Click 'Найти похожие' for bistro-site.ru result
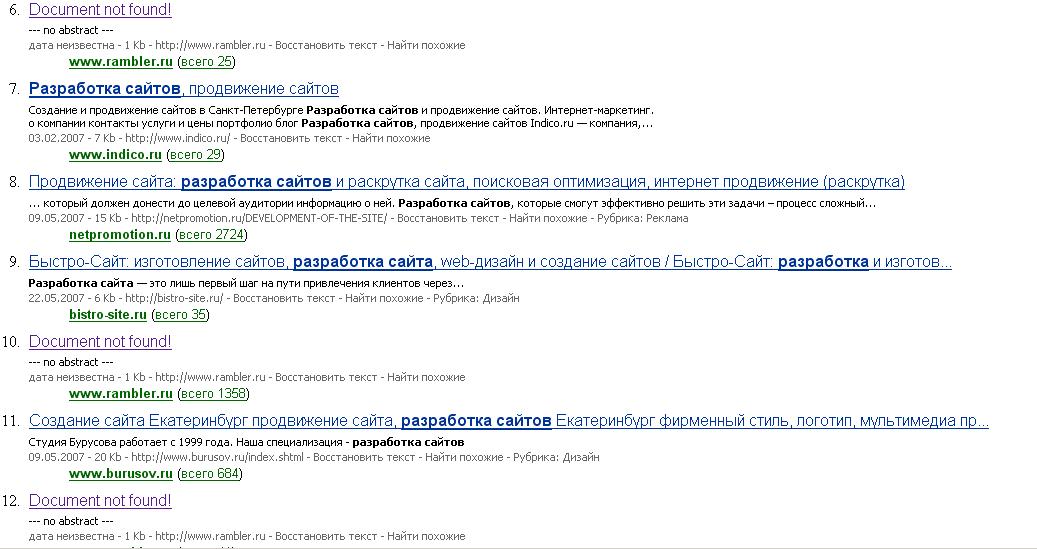The image size is (1037, 549). [x=384, y=298]
